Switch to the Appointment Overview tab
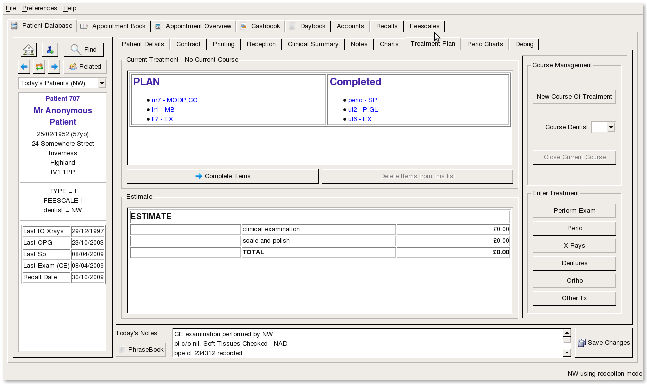The height and width of the screenshot is (384, 647). click(x=193, y=26)
